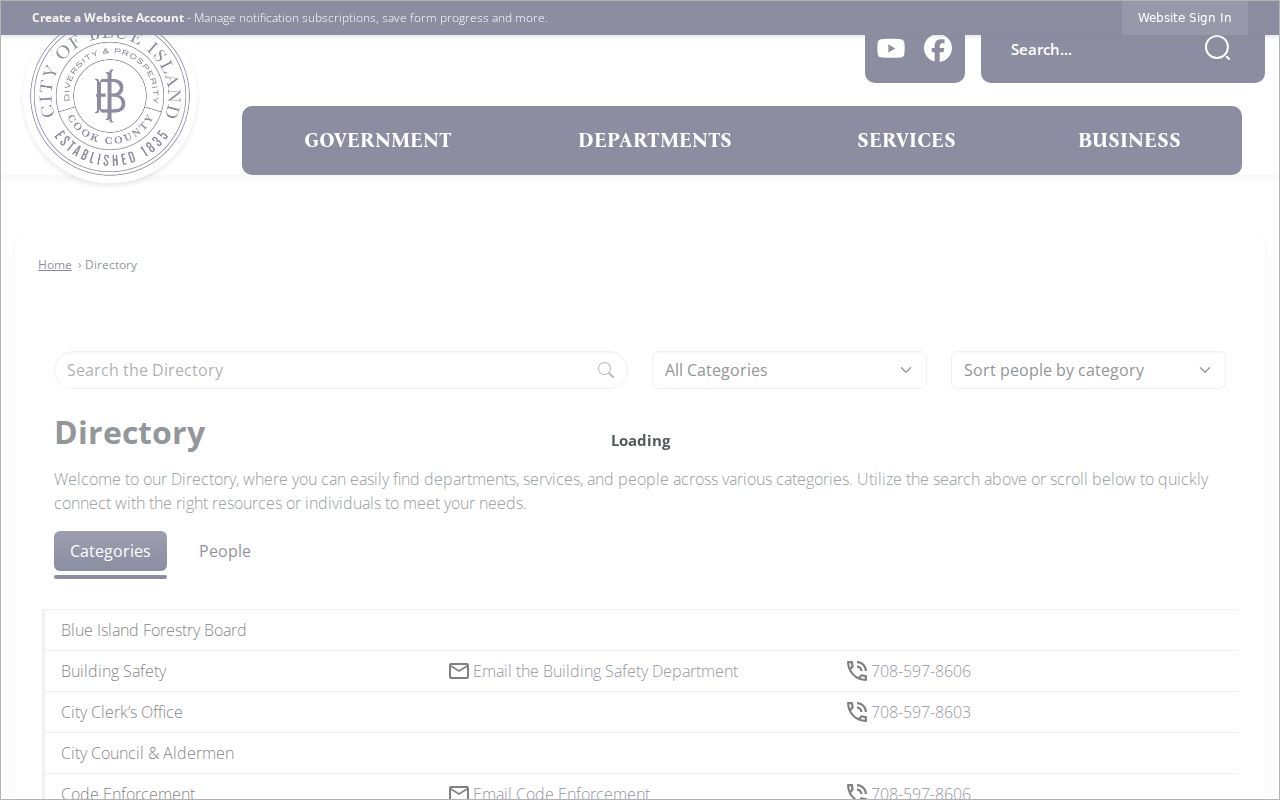Open the Facebook page icon
The image size is (1280, 800).
(x=937, y=48)
